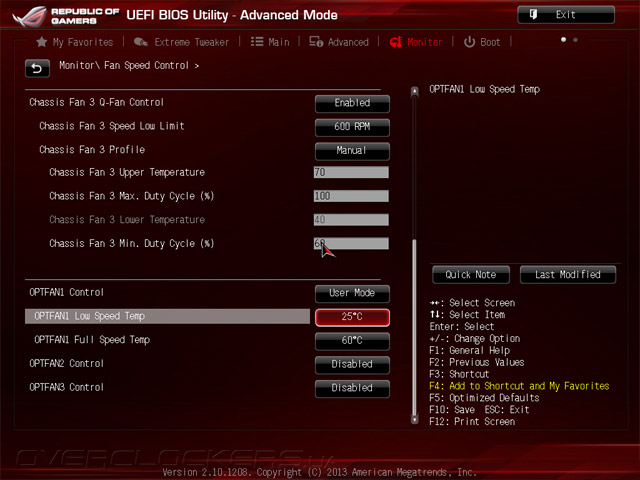Select OPTFAN1 Control label
This screenshot has width=640, height=480.
point(66,292)
